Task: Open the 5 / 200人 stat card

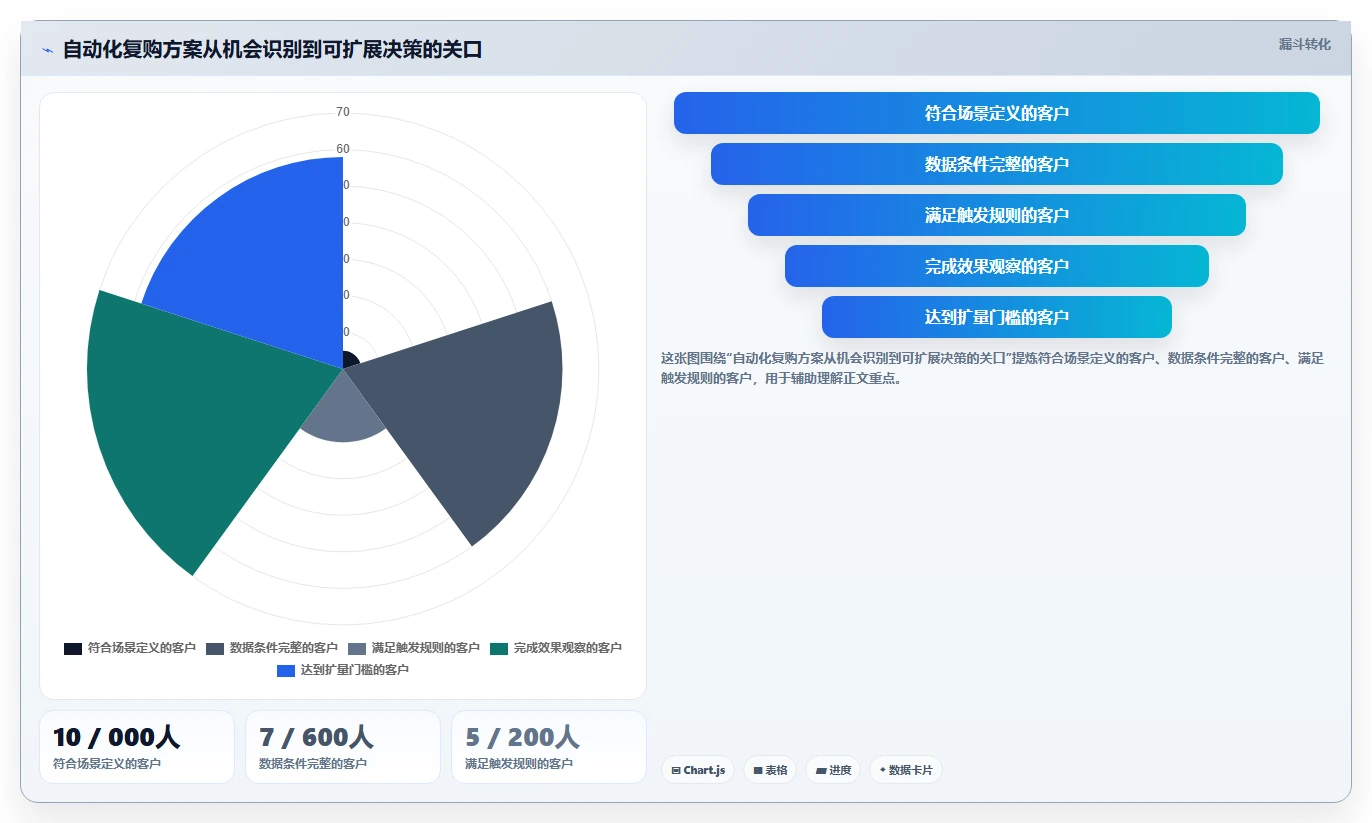Action: (x=549, y=747)
